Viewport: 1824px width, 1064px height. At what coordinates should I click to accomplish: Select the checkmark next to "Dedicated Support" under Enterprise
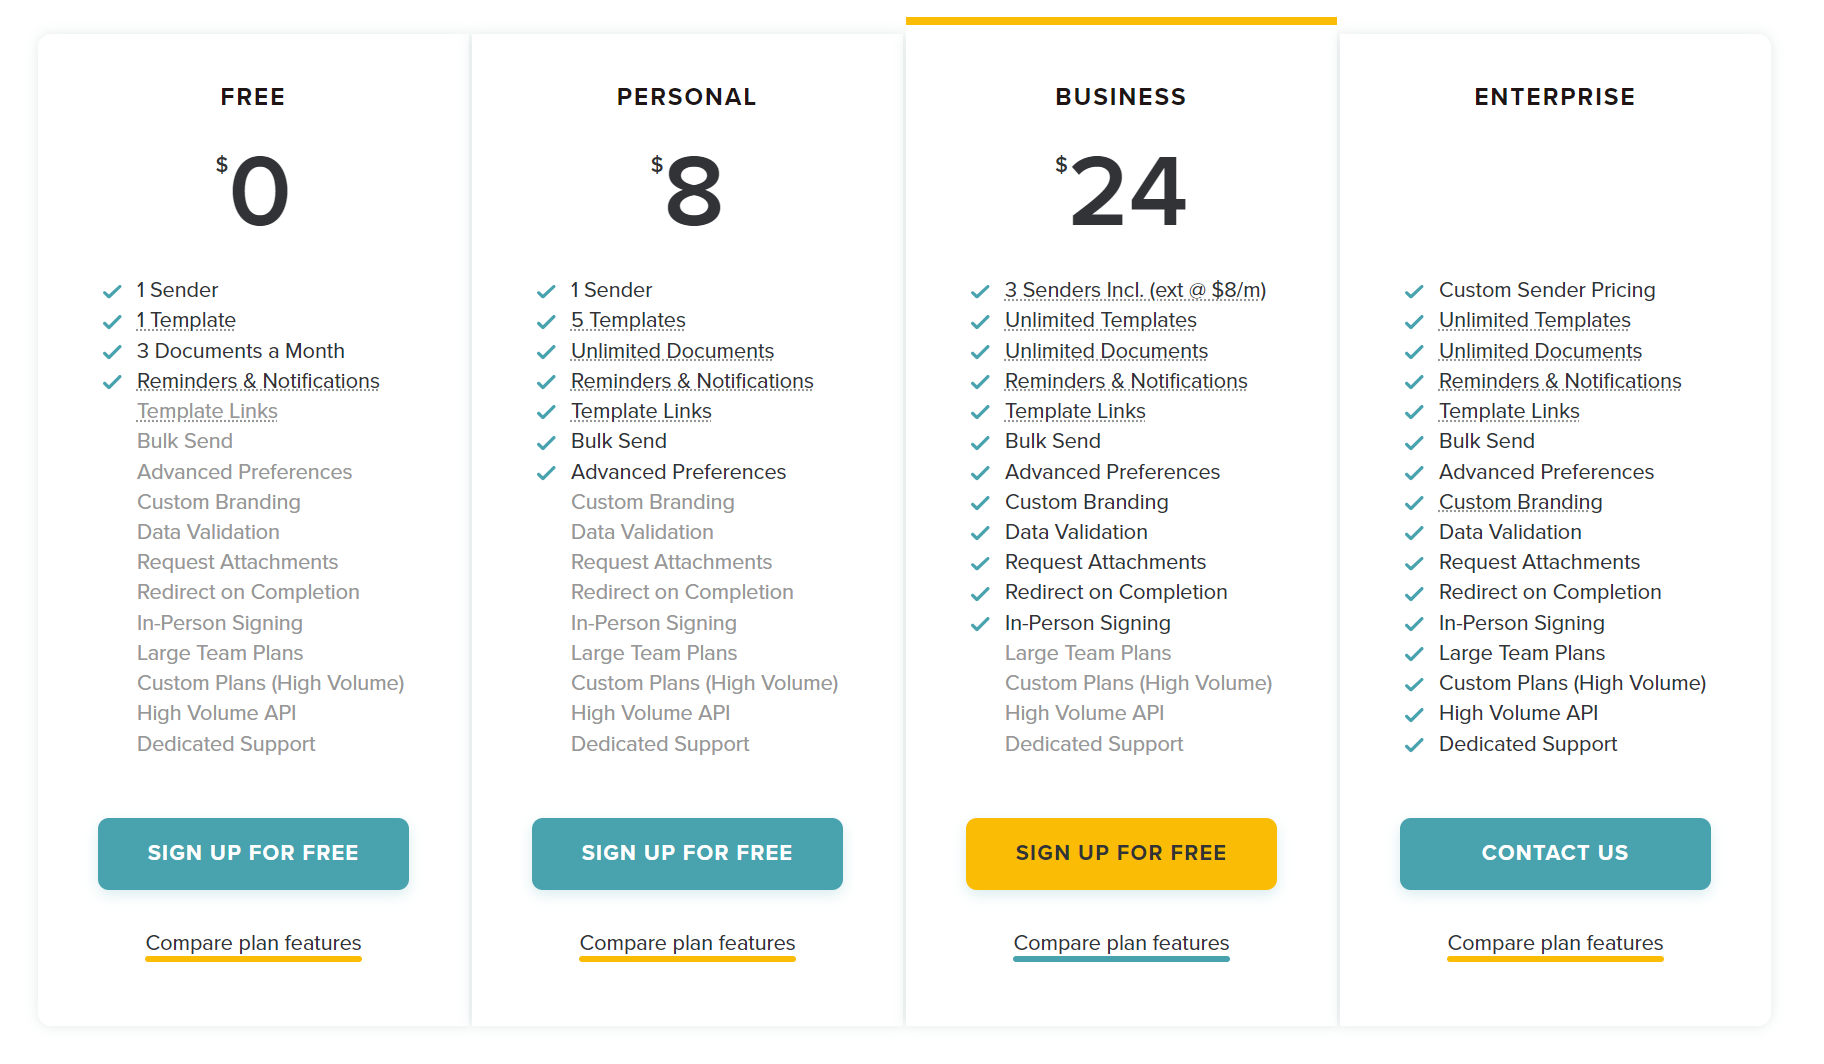coord(1415,745)
